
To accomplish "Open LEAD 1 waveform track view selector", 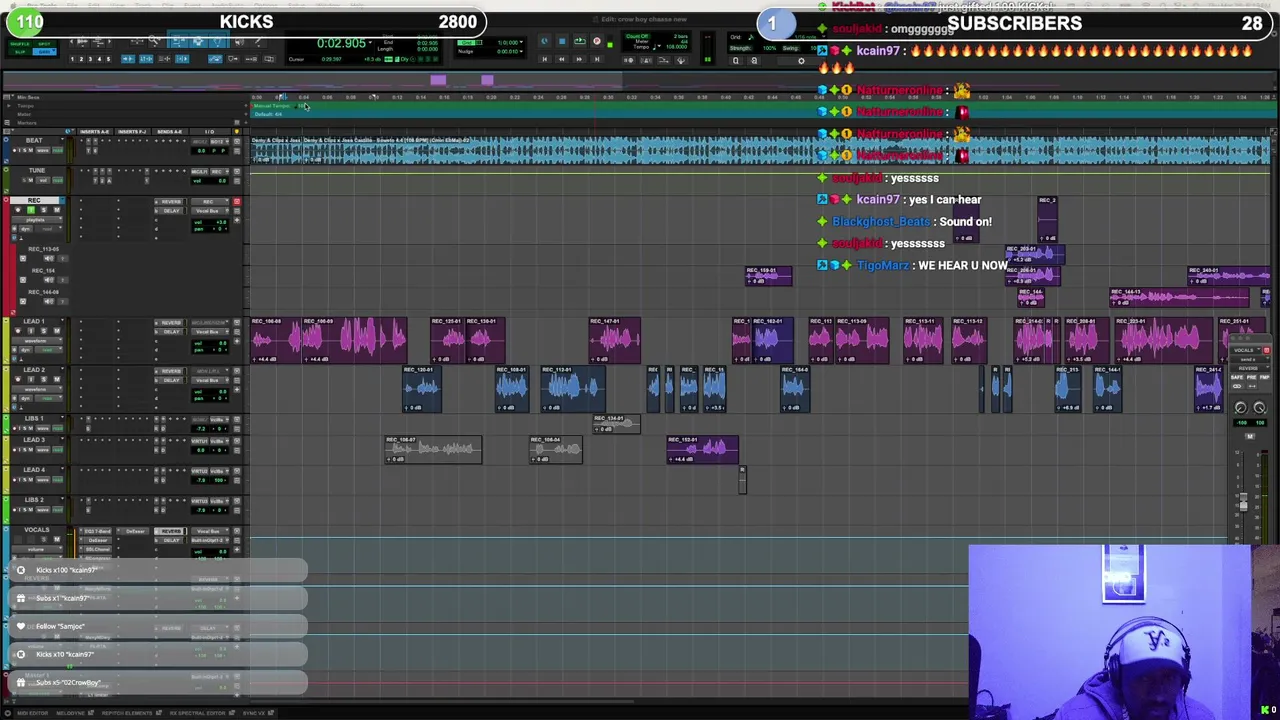I will (x=37, y=341).
